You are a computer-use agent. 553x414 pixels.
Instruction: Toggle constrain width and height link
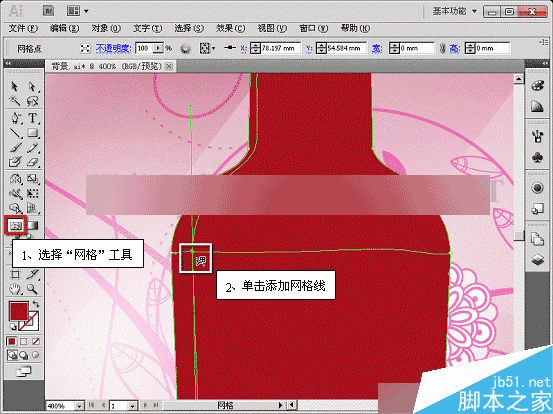pyautogui.click(x=442, y=48)
